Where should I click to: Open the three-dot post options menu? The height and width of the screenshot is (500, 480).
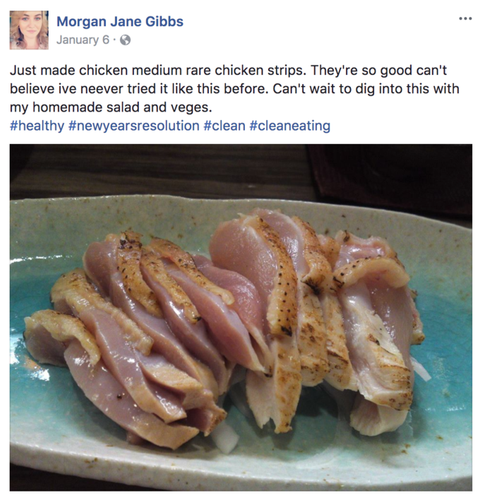click(465, 19)
